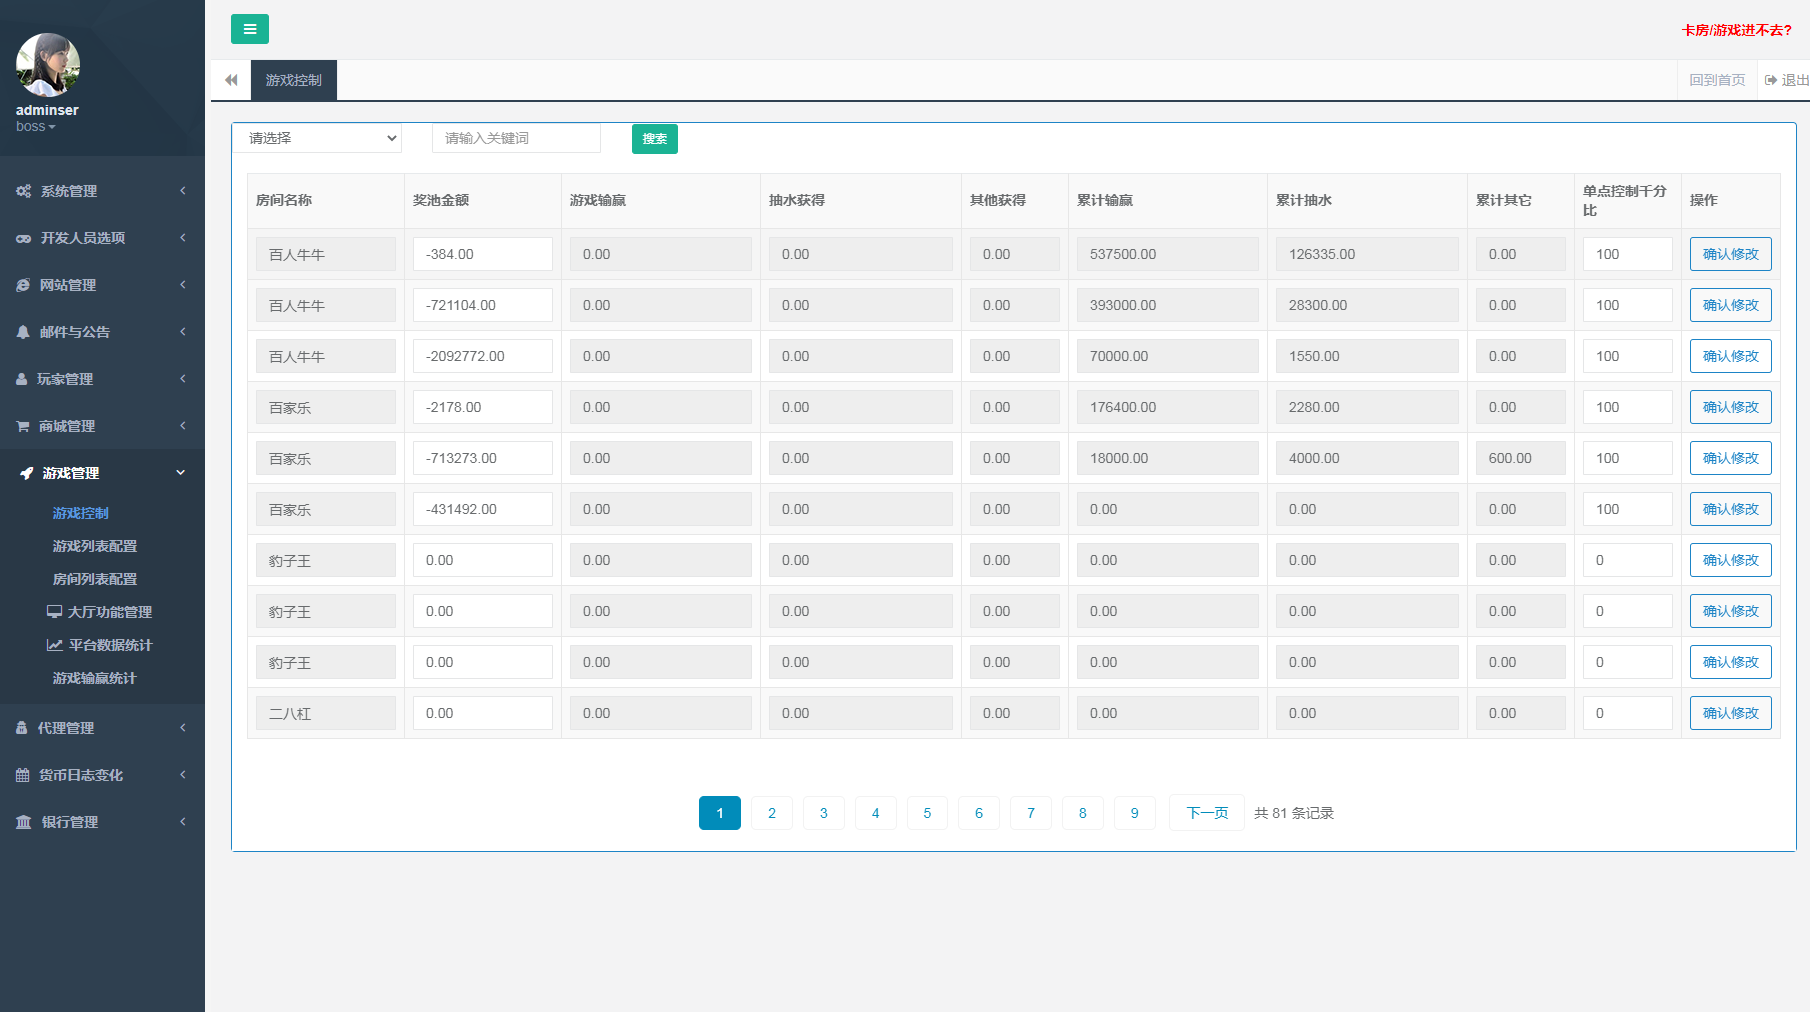Click the keyword search input field
Viewport: 1810px width, 1012px height.
tap(516, 138)
